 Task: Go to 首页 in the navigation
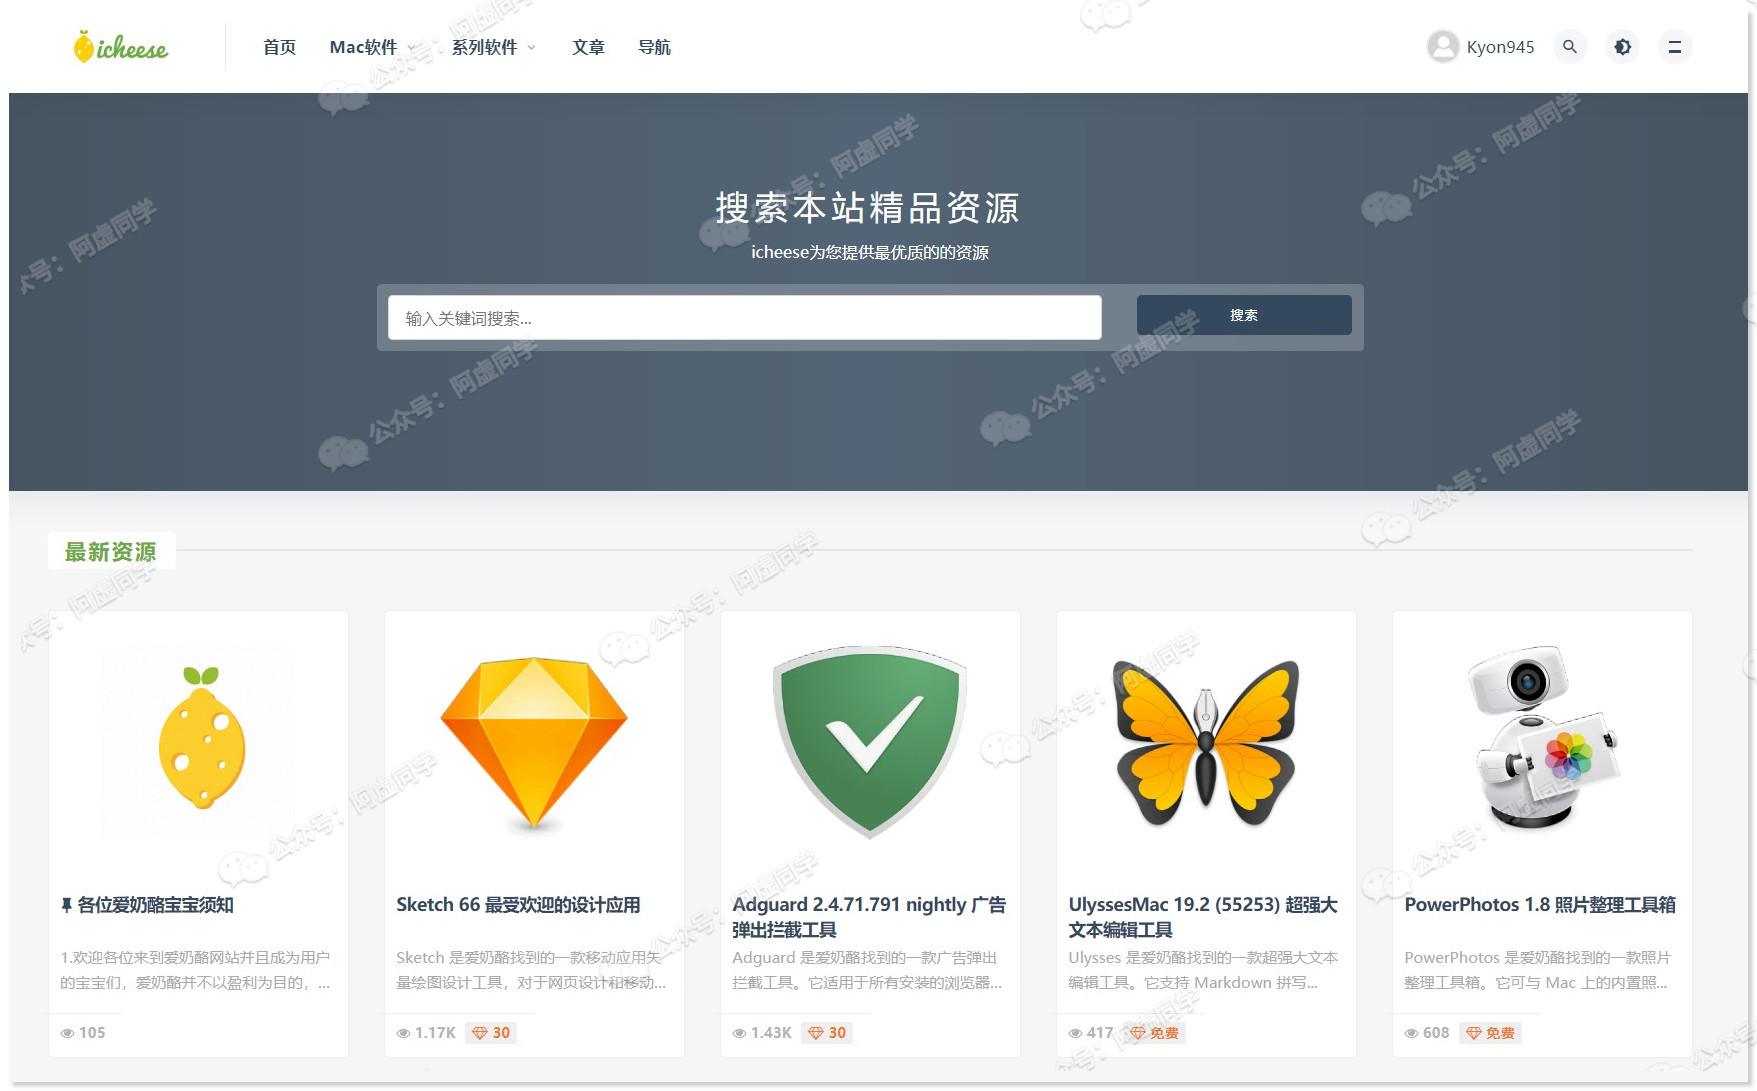click(279, 47)
